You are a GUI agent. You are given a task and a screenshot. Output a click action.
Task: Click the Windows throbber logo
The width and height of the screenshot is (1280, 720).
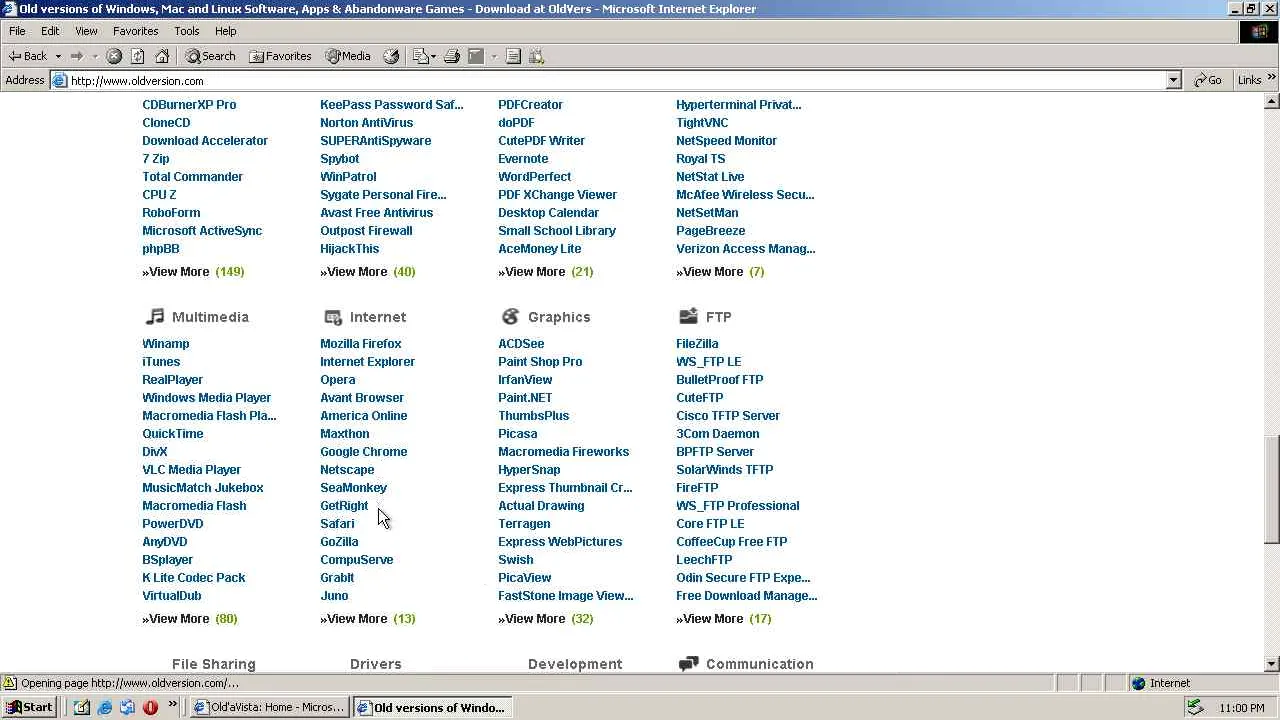pos(1259,32)
